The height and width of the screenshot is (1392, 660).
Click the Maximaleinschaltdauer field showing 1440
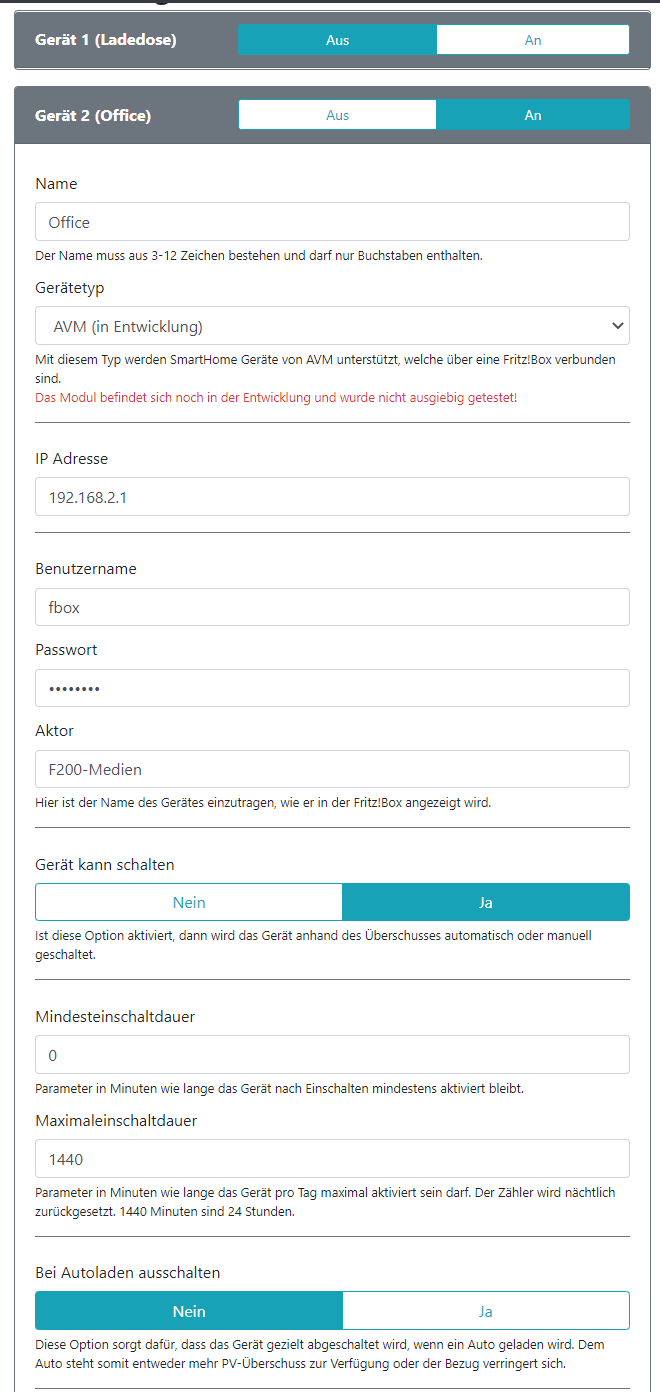tap(332, 1159)
